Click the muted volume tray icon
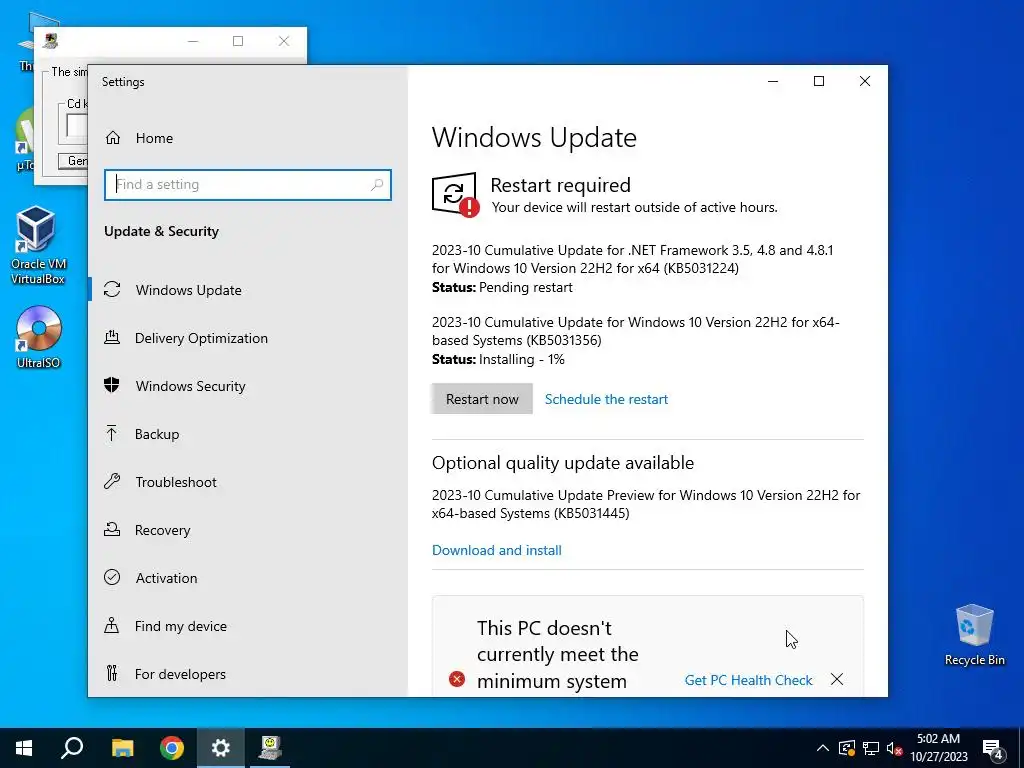The image size is (1024, 768). coord(895,748)
